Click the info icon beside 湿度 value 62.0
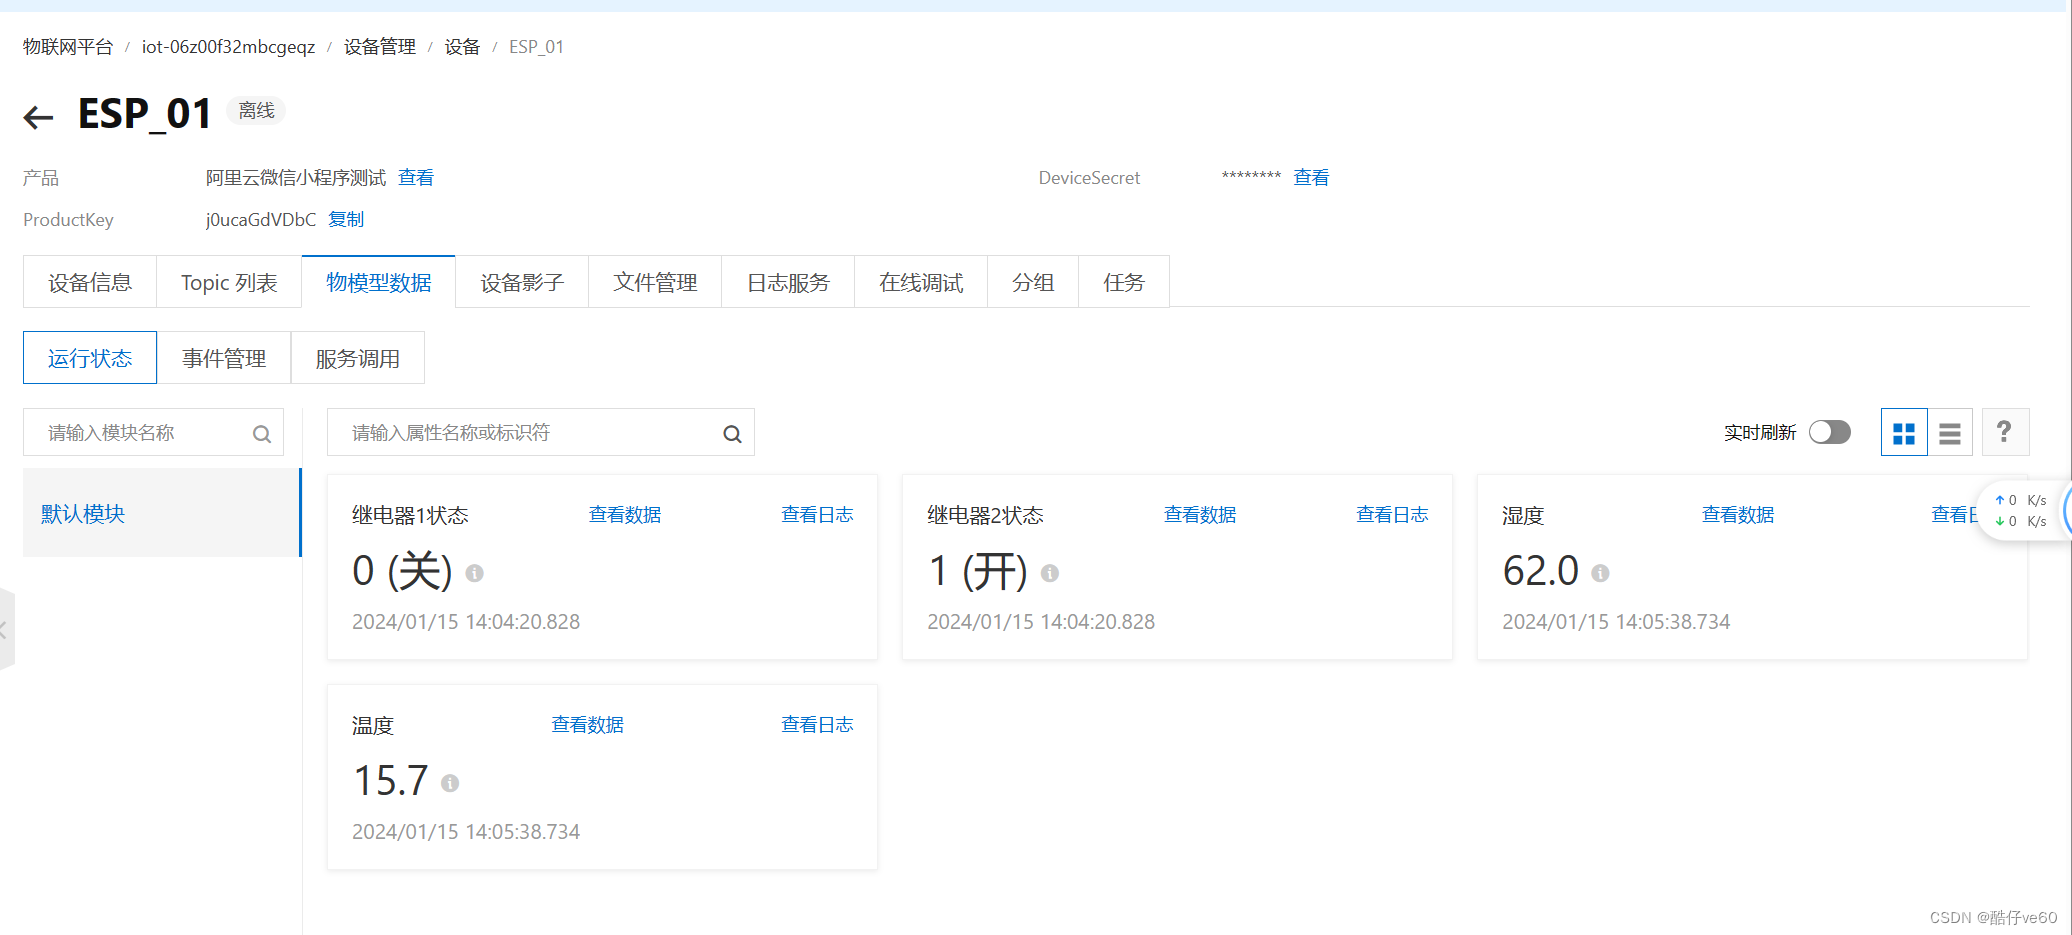The height and width of the screenshot is (935, 2072). point(1599,573)
